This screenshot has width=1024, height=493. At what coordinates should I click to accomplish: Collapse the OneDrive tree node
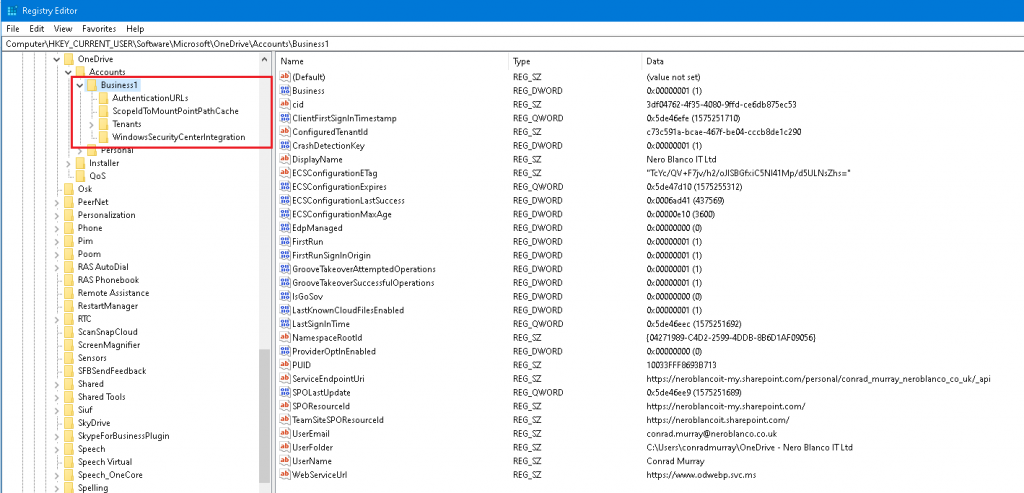(x=56, y=59)
